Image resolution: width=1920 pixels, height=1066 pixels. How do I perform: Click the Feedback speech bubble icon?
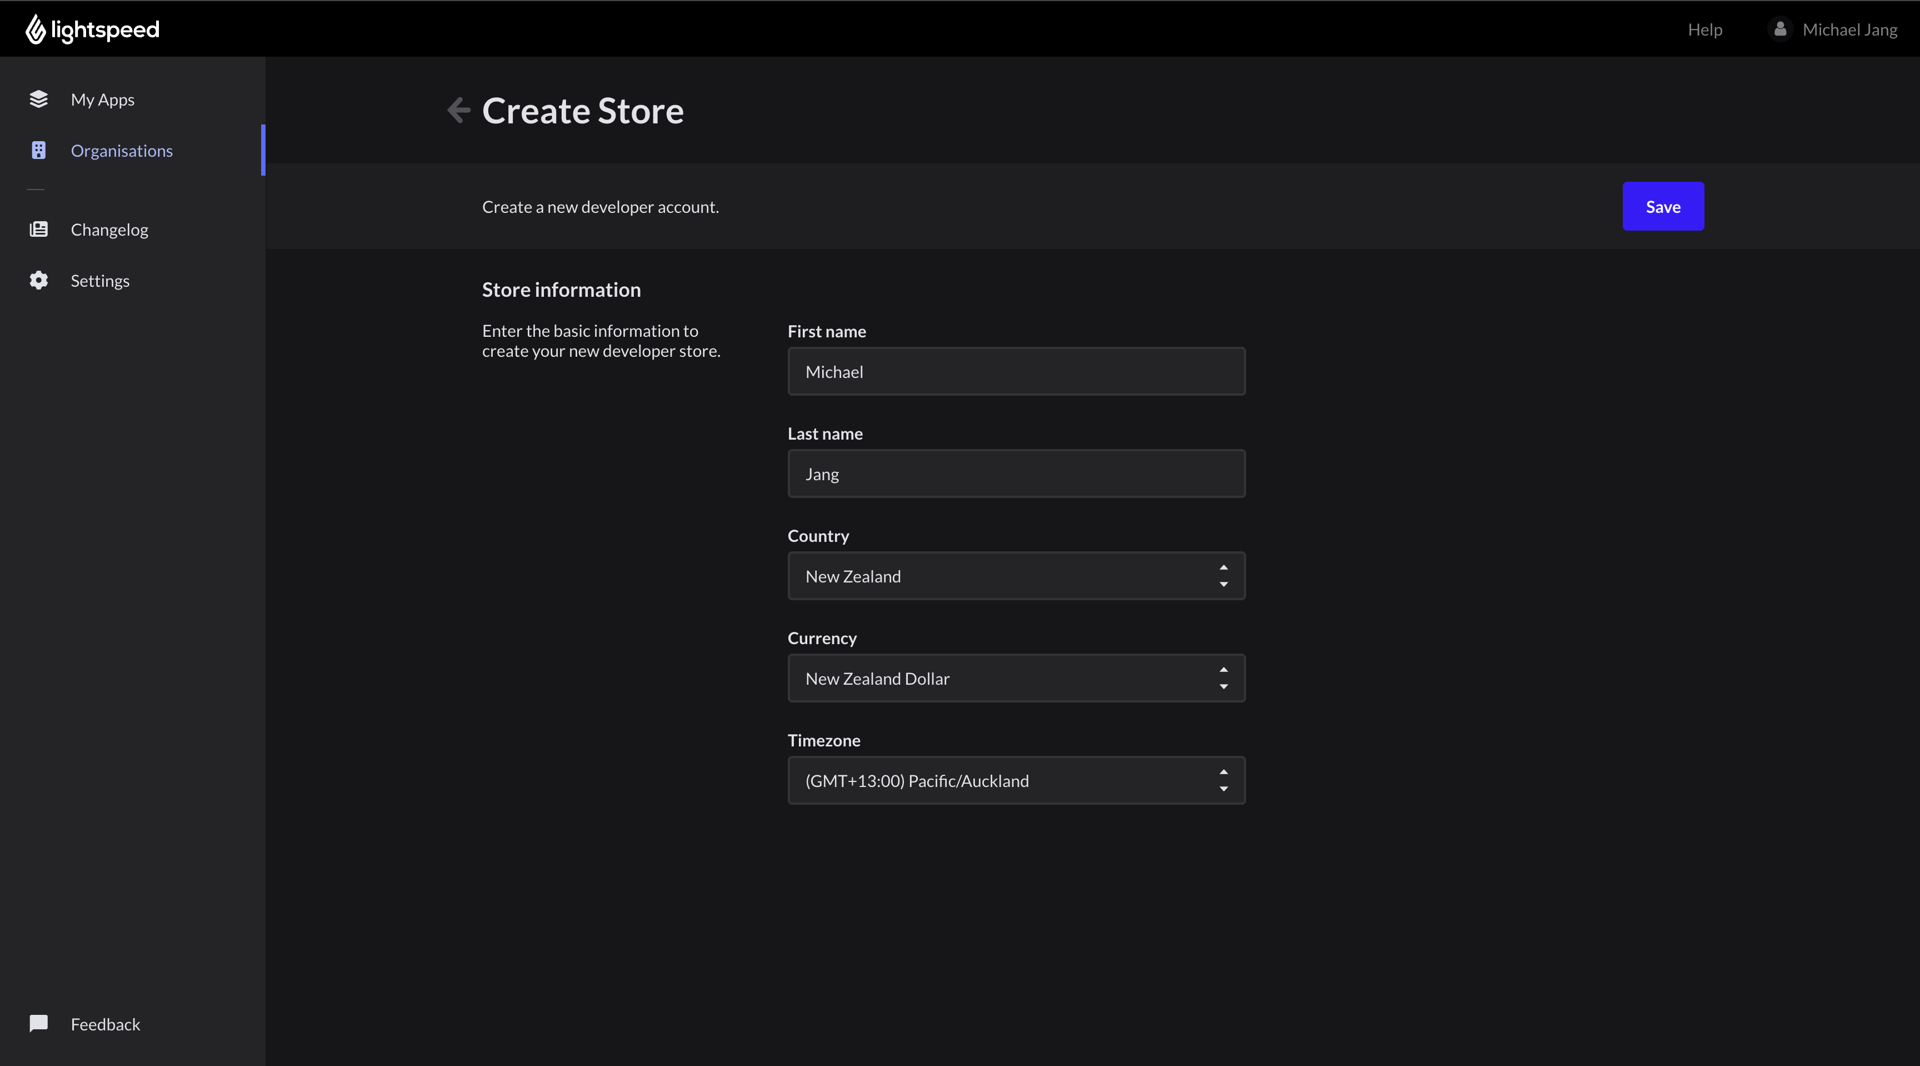coord(38,1024)
